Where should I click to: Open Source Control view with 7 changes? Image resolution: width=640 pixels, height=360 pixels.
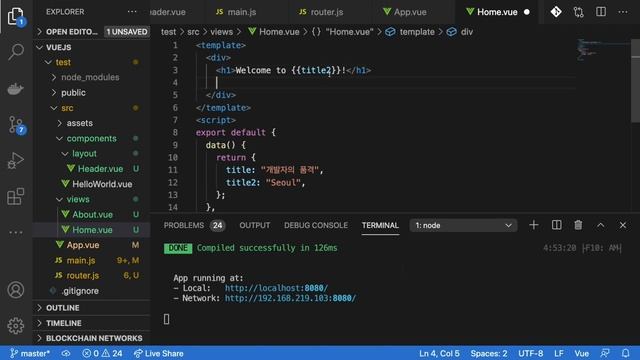[x=16, y=124]
